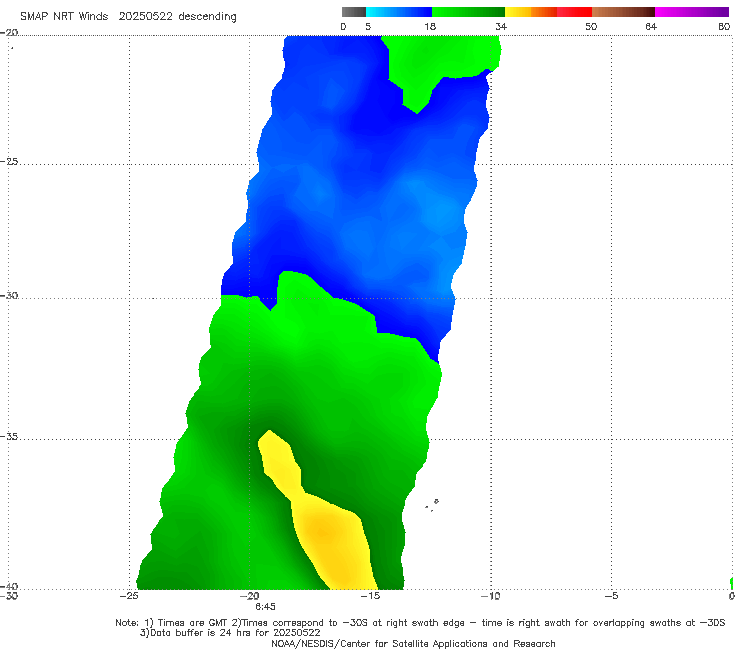This screenshot has height=650, width=740.
Task: Pick the cyan-to-blue segment of the color bar
Action: 399,12
